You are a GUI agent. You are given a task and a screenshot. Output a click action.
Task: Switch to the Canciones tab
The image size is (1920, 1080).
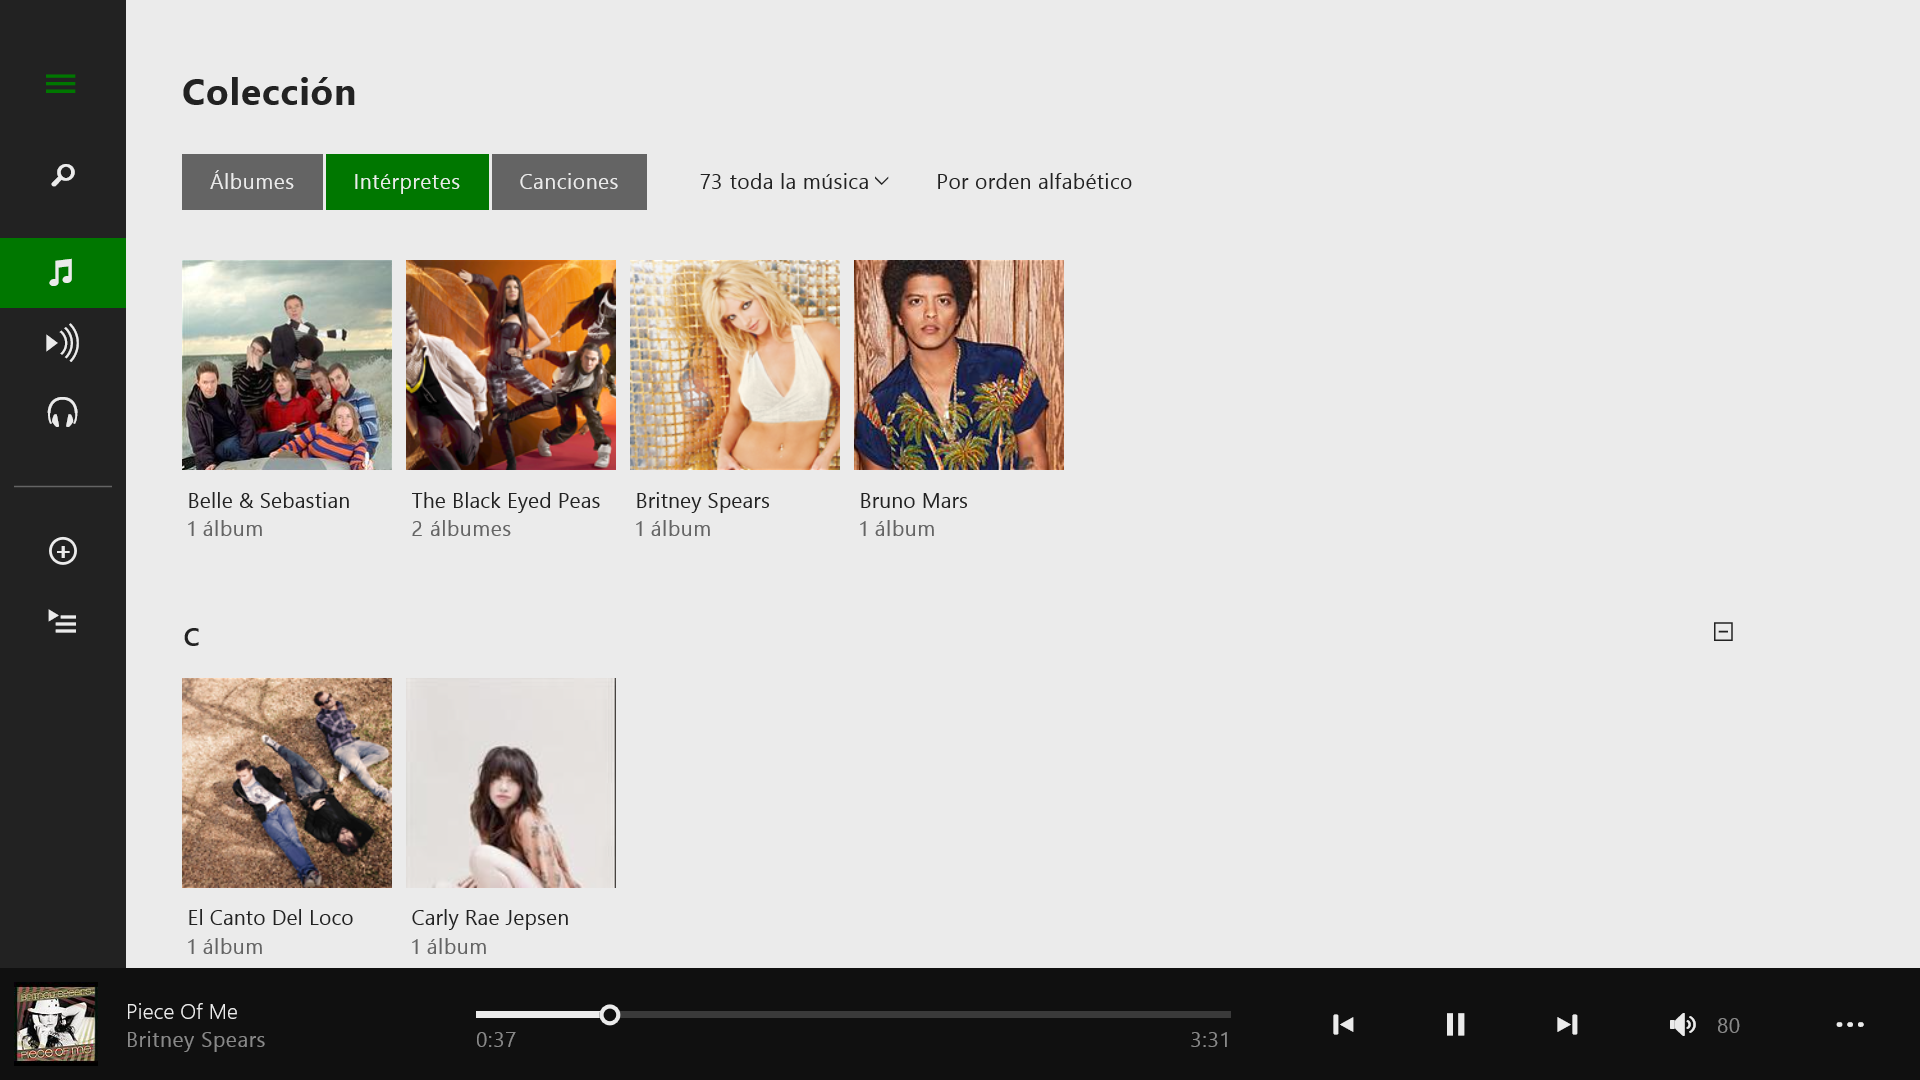pos(568,182)
